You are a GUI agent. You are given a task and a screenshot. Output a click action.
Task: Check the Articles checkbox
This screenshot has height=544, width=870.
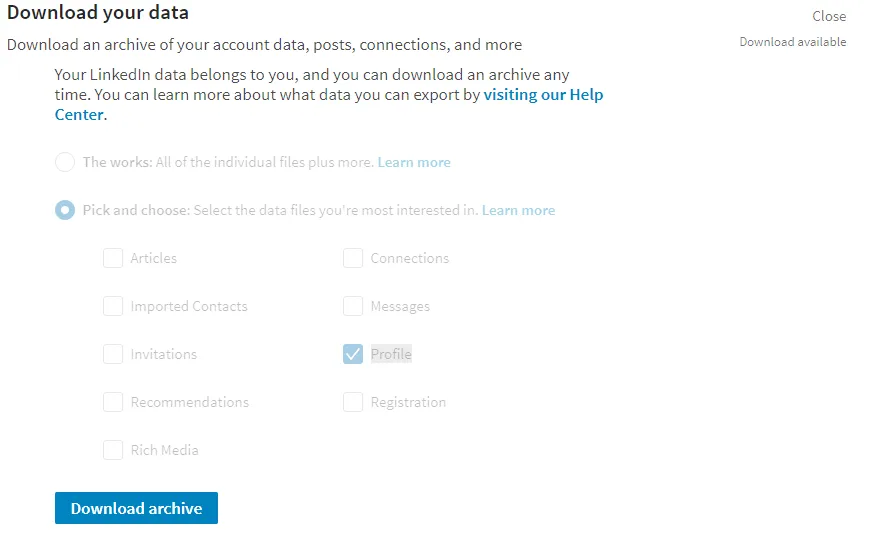(113, 258)
